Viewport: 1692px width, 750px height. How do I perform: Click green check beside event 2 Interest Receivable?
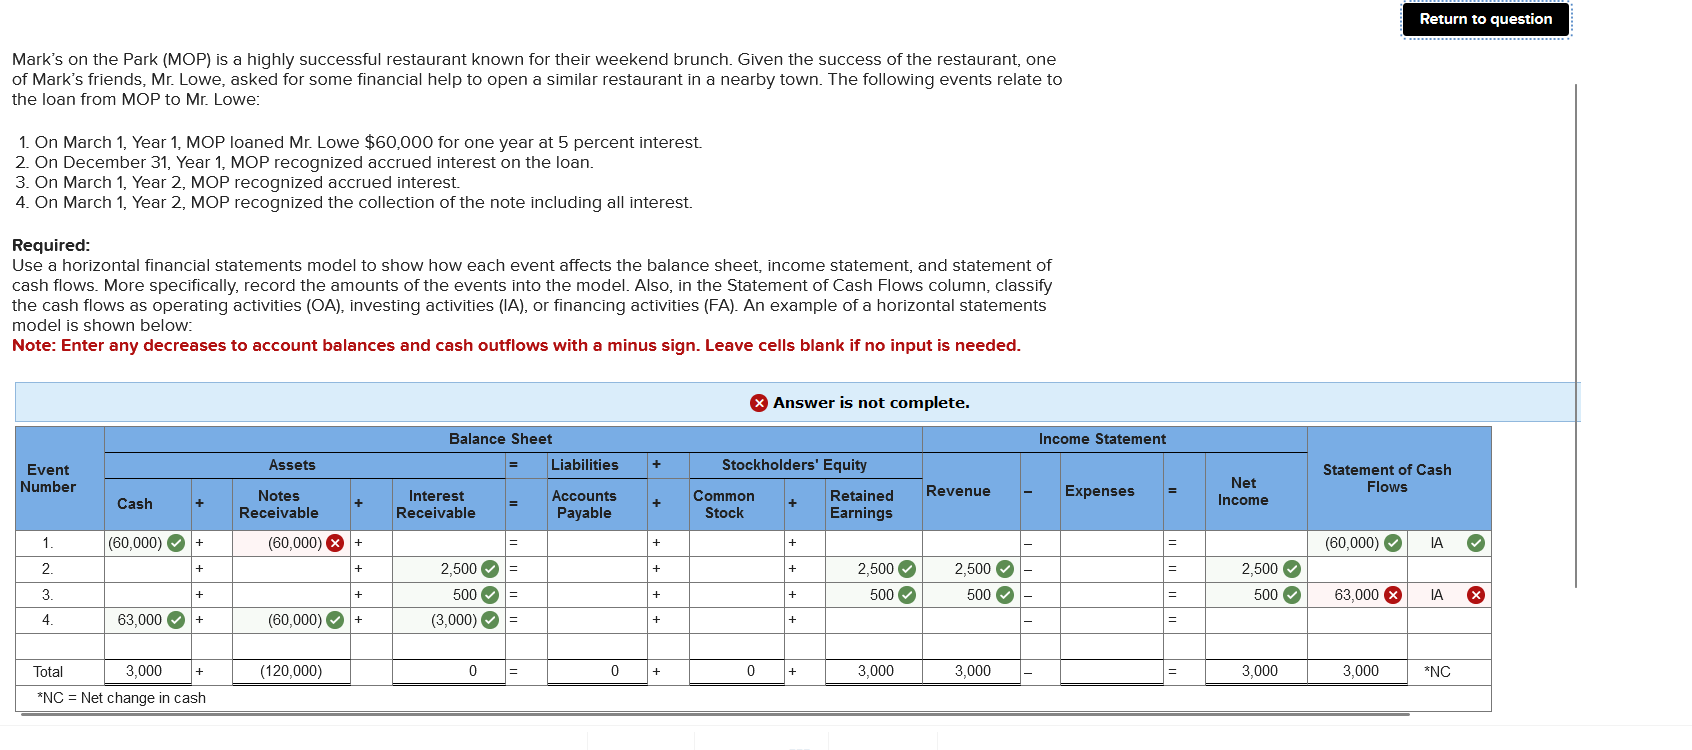[490, 569]
